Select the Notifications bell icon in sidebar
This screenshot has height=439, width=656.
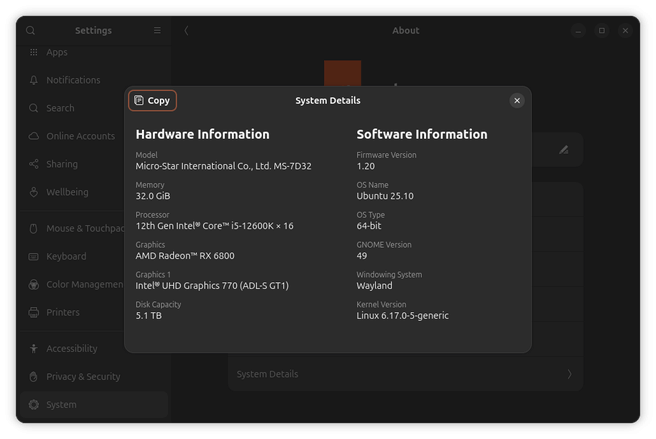click(x=34, y=80)
